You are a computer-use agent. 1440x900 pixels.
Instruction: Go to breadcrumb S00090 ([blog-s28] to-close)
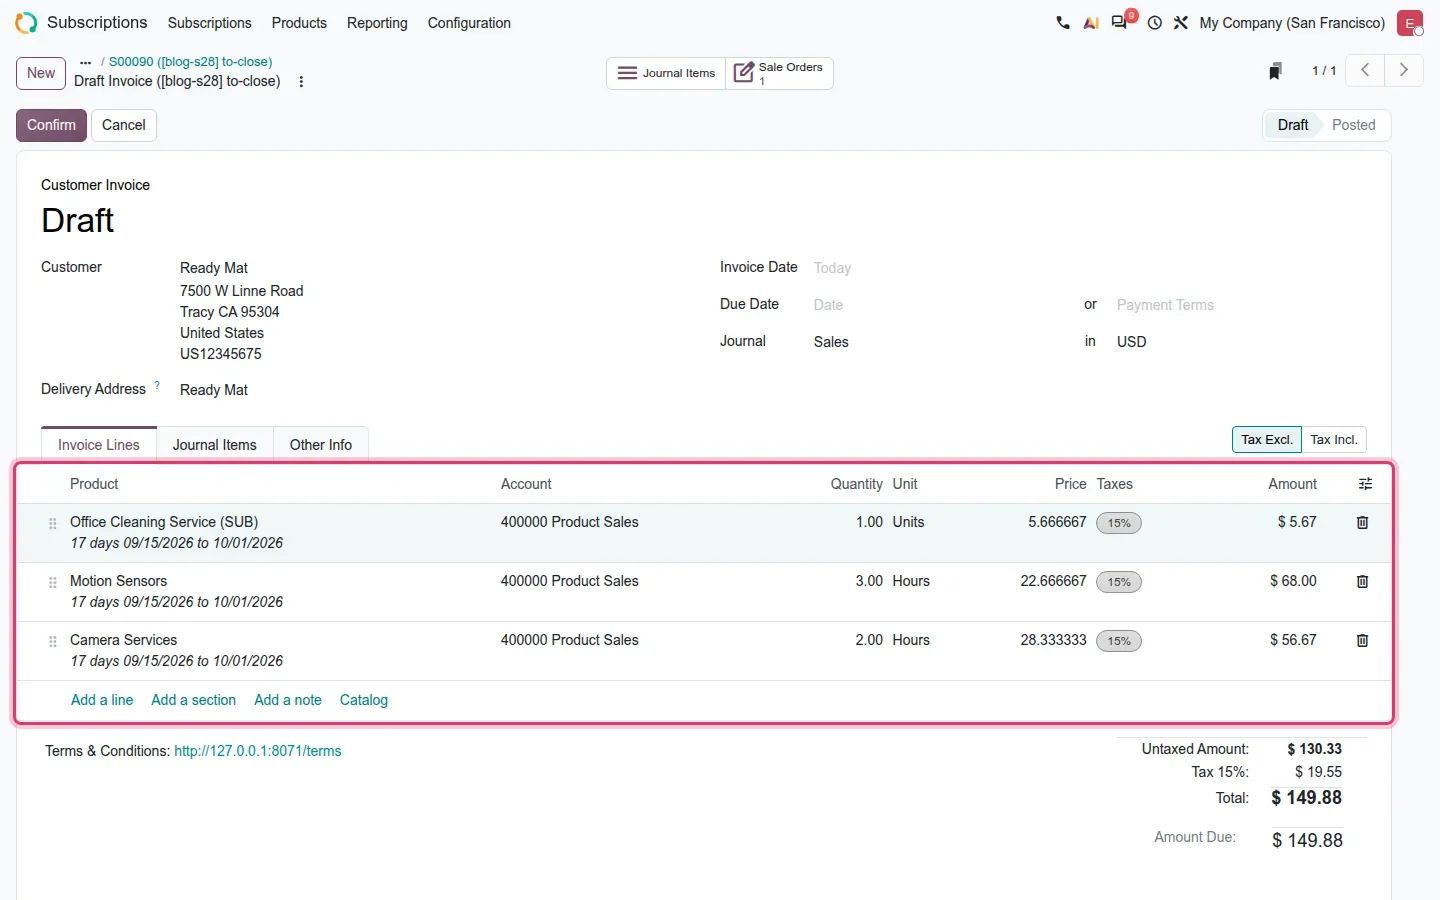pyautogui.click(x=190, y=62)
